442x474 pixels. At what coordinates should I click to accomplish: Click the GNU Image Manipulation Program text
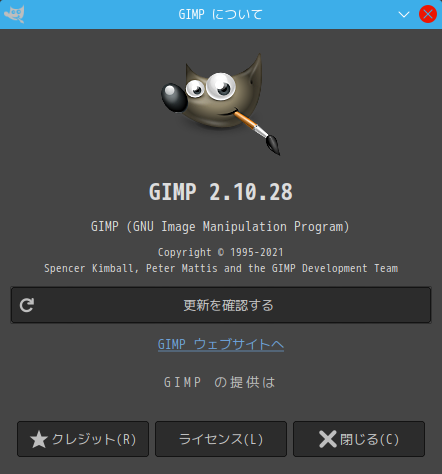220,227
